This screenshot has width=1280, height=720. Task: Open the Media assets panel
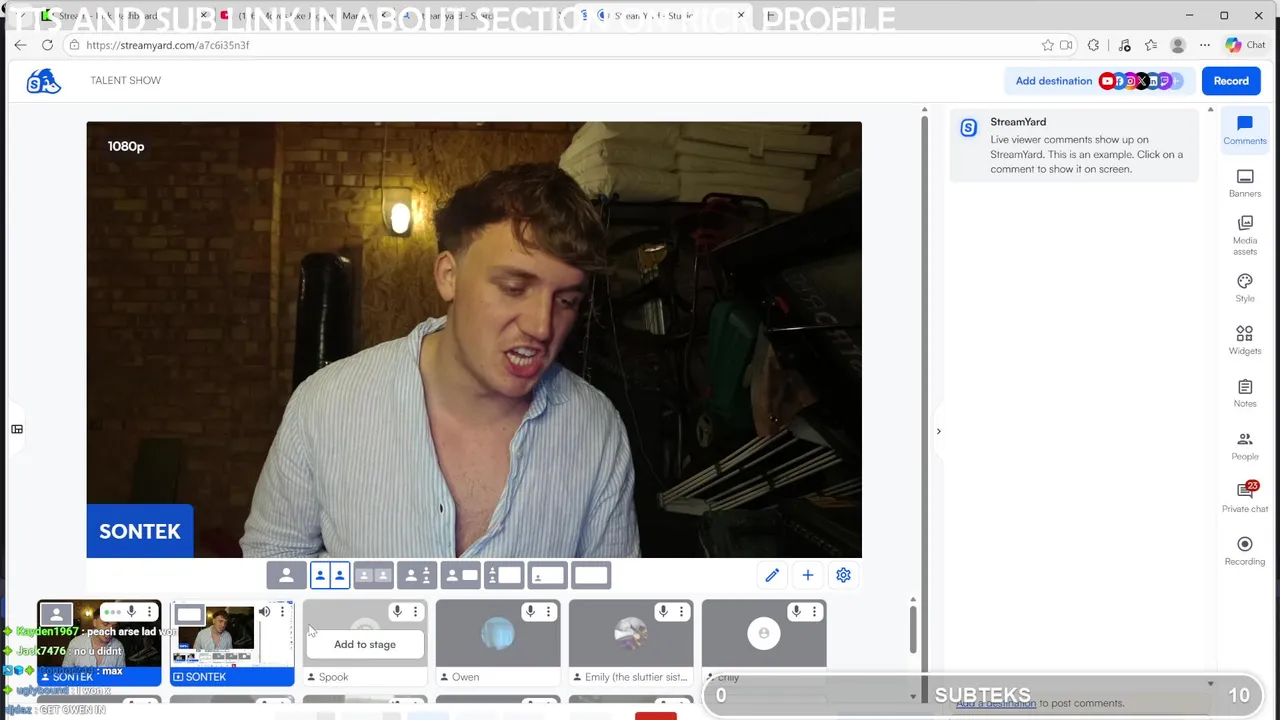(x=1245, y=235)
